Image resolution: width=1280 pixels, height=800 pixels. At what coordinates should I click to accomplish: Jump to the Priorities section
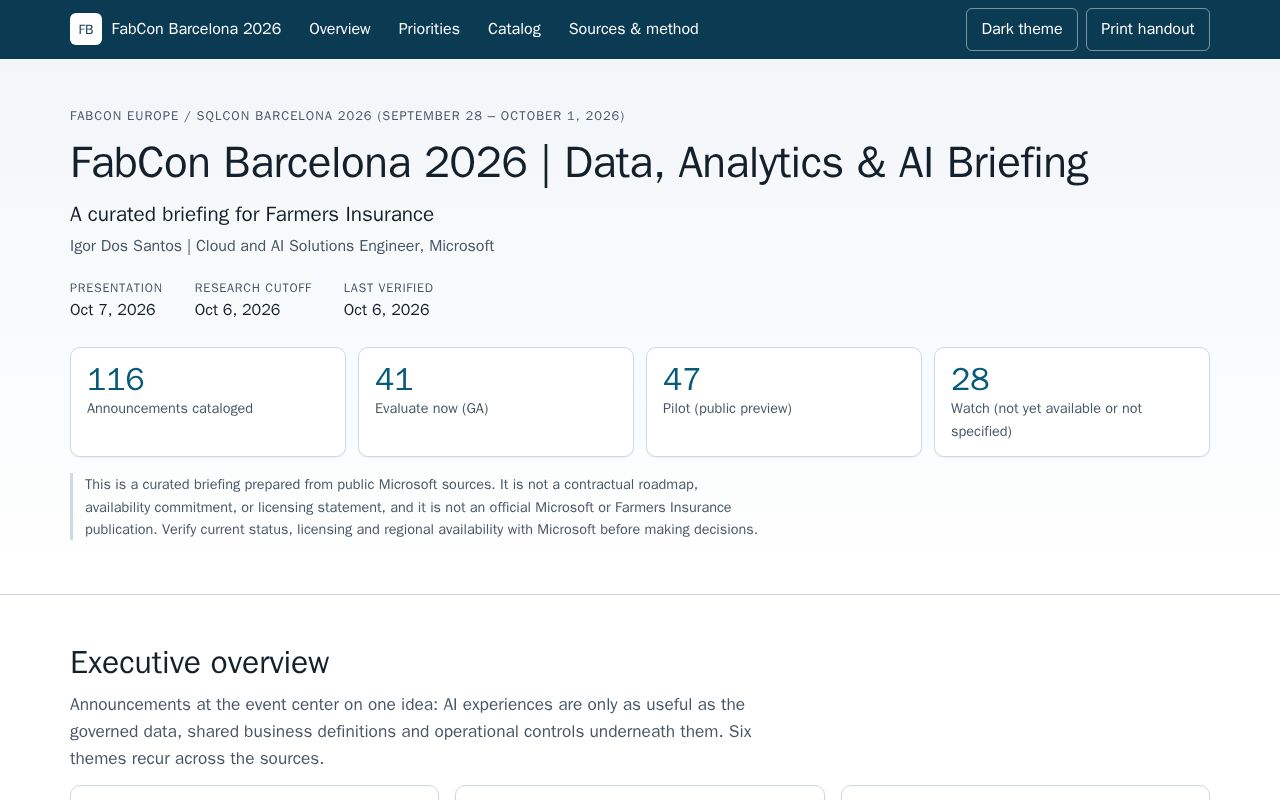click(429, 29)
